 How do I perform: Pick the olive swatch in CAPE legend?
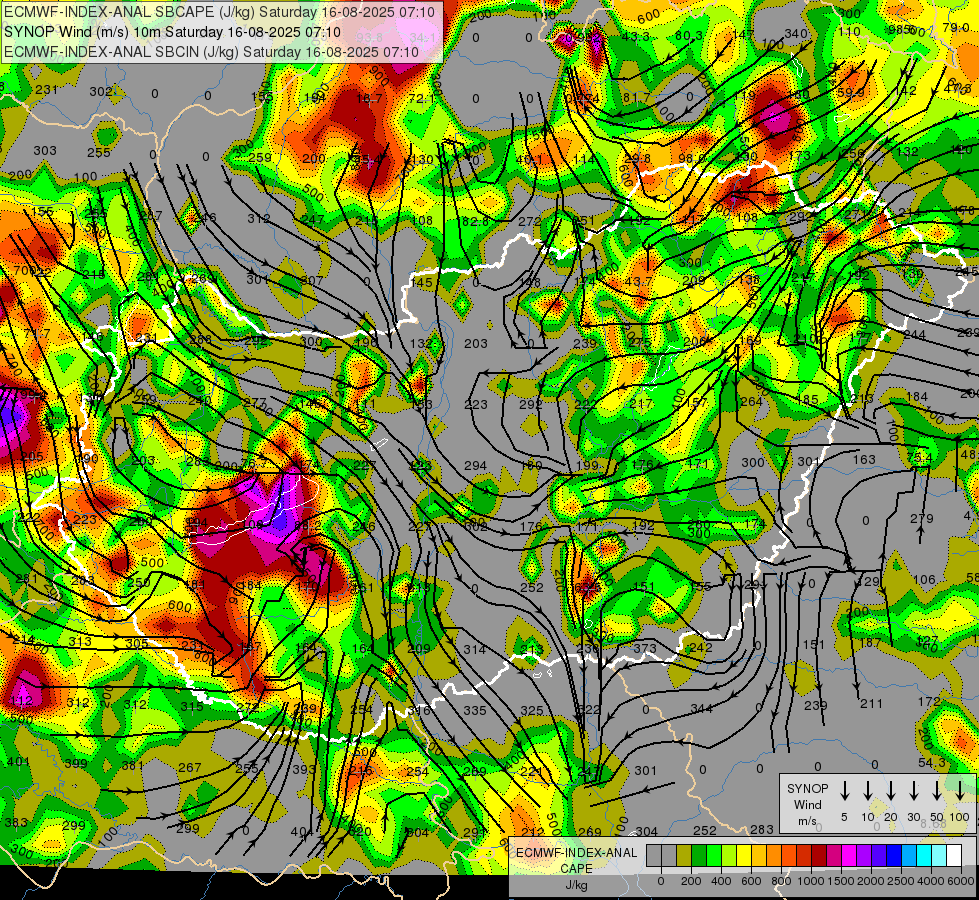684,855
